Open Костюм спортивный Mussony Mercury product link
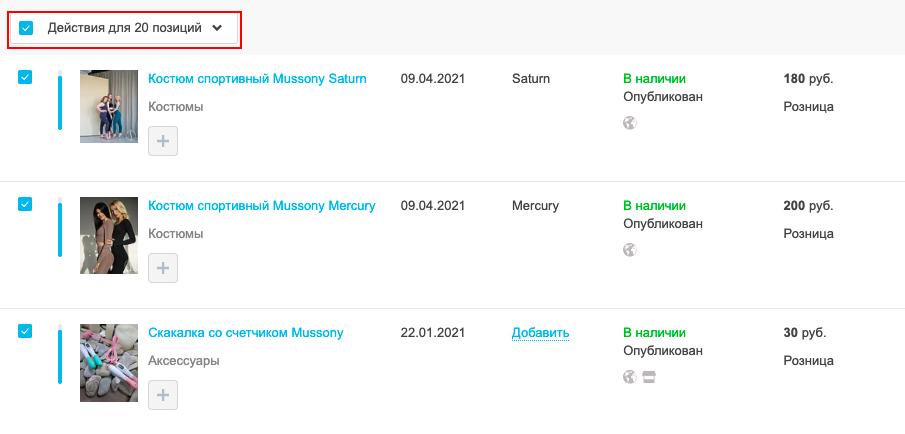 point(262,205)
